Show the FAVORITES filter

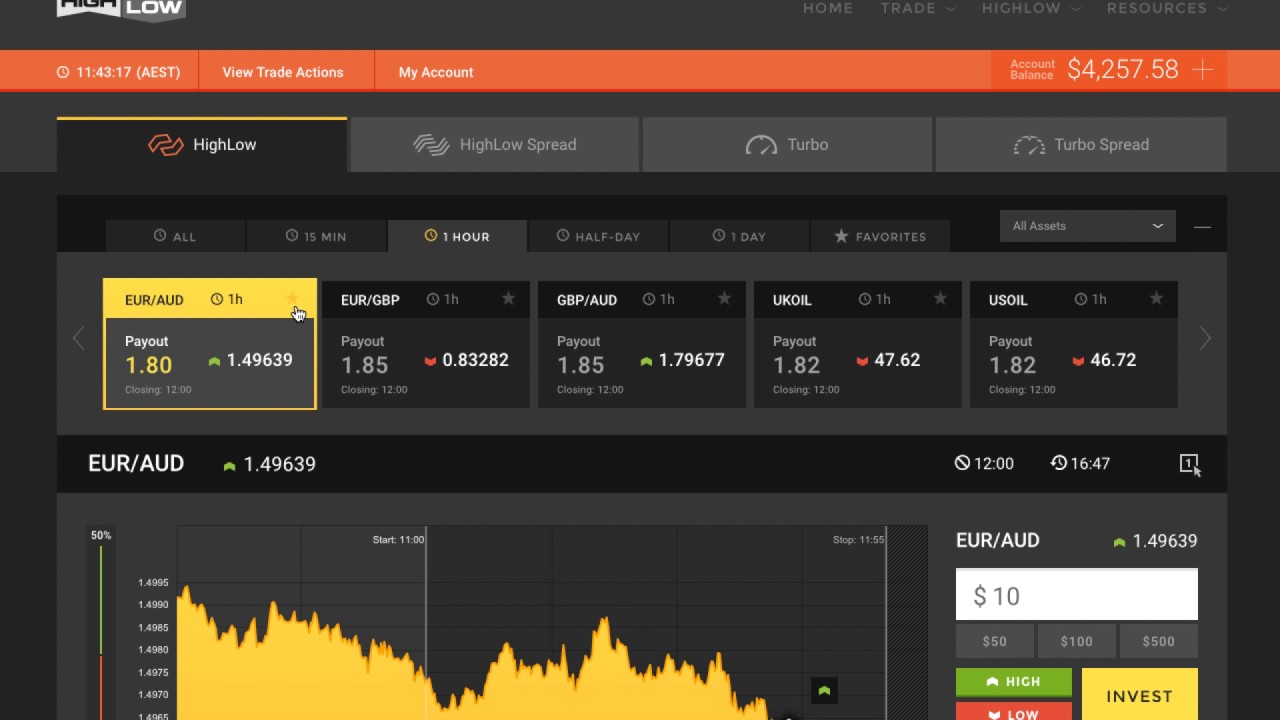[880, 236]
